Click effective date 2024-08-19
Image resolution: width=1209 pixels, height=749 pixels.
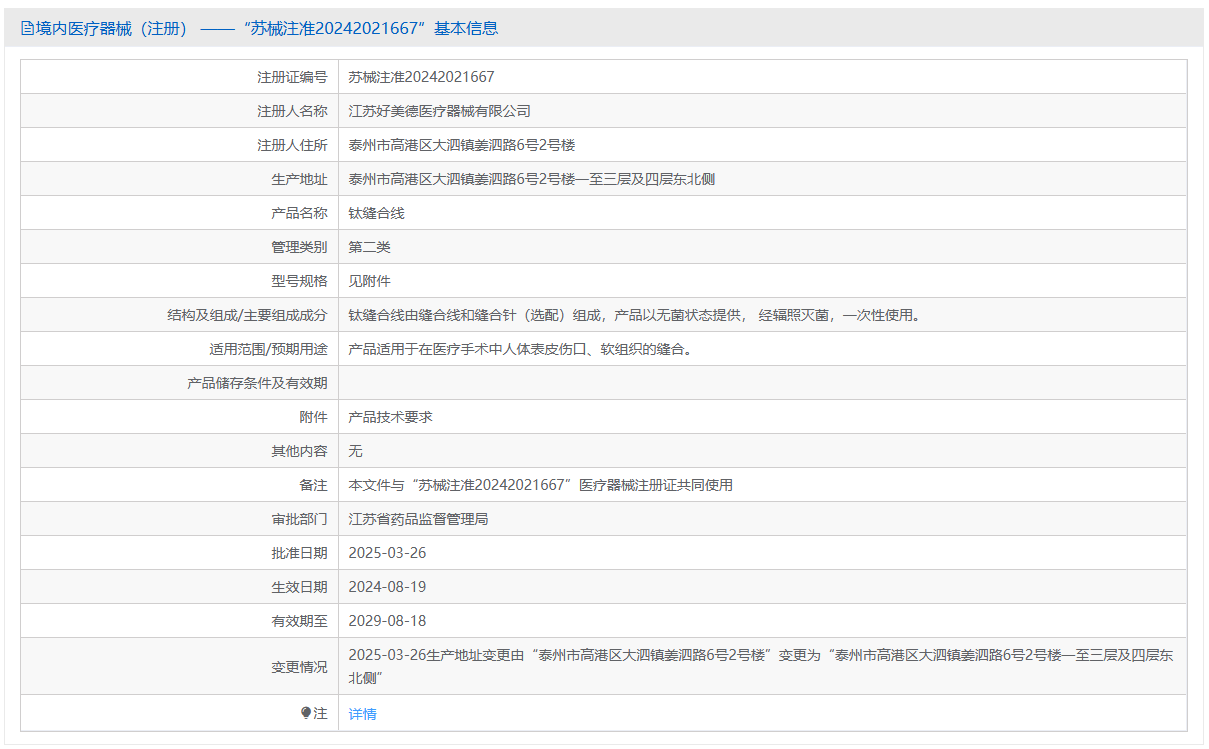point(387,587)
